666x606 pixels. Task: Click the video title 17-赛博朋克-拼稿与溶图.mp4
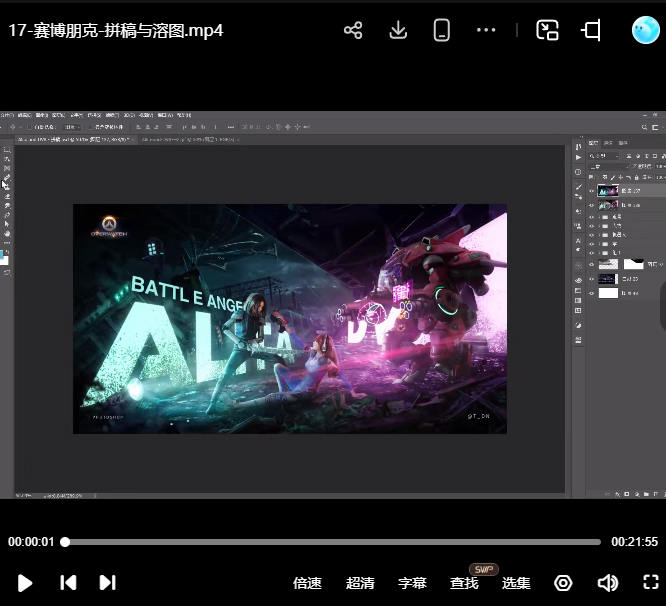116,30
